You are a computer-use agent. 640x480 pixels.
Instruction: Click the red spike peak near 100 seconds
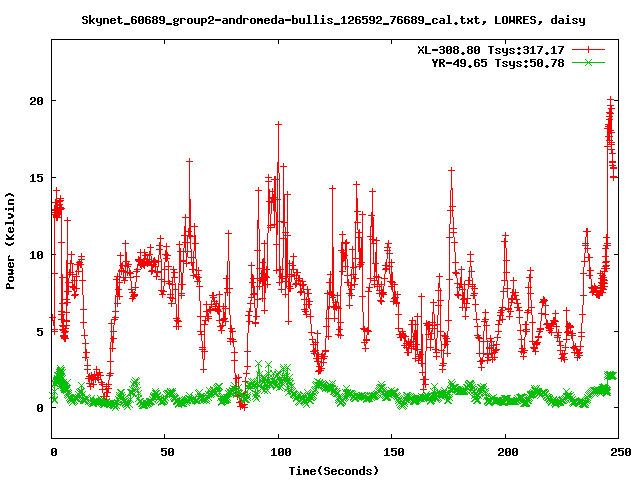point(279,124)
